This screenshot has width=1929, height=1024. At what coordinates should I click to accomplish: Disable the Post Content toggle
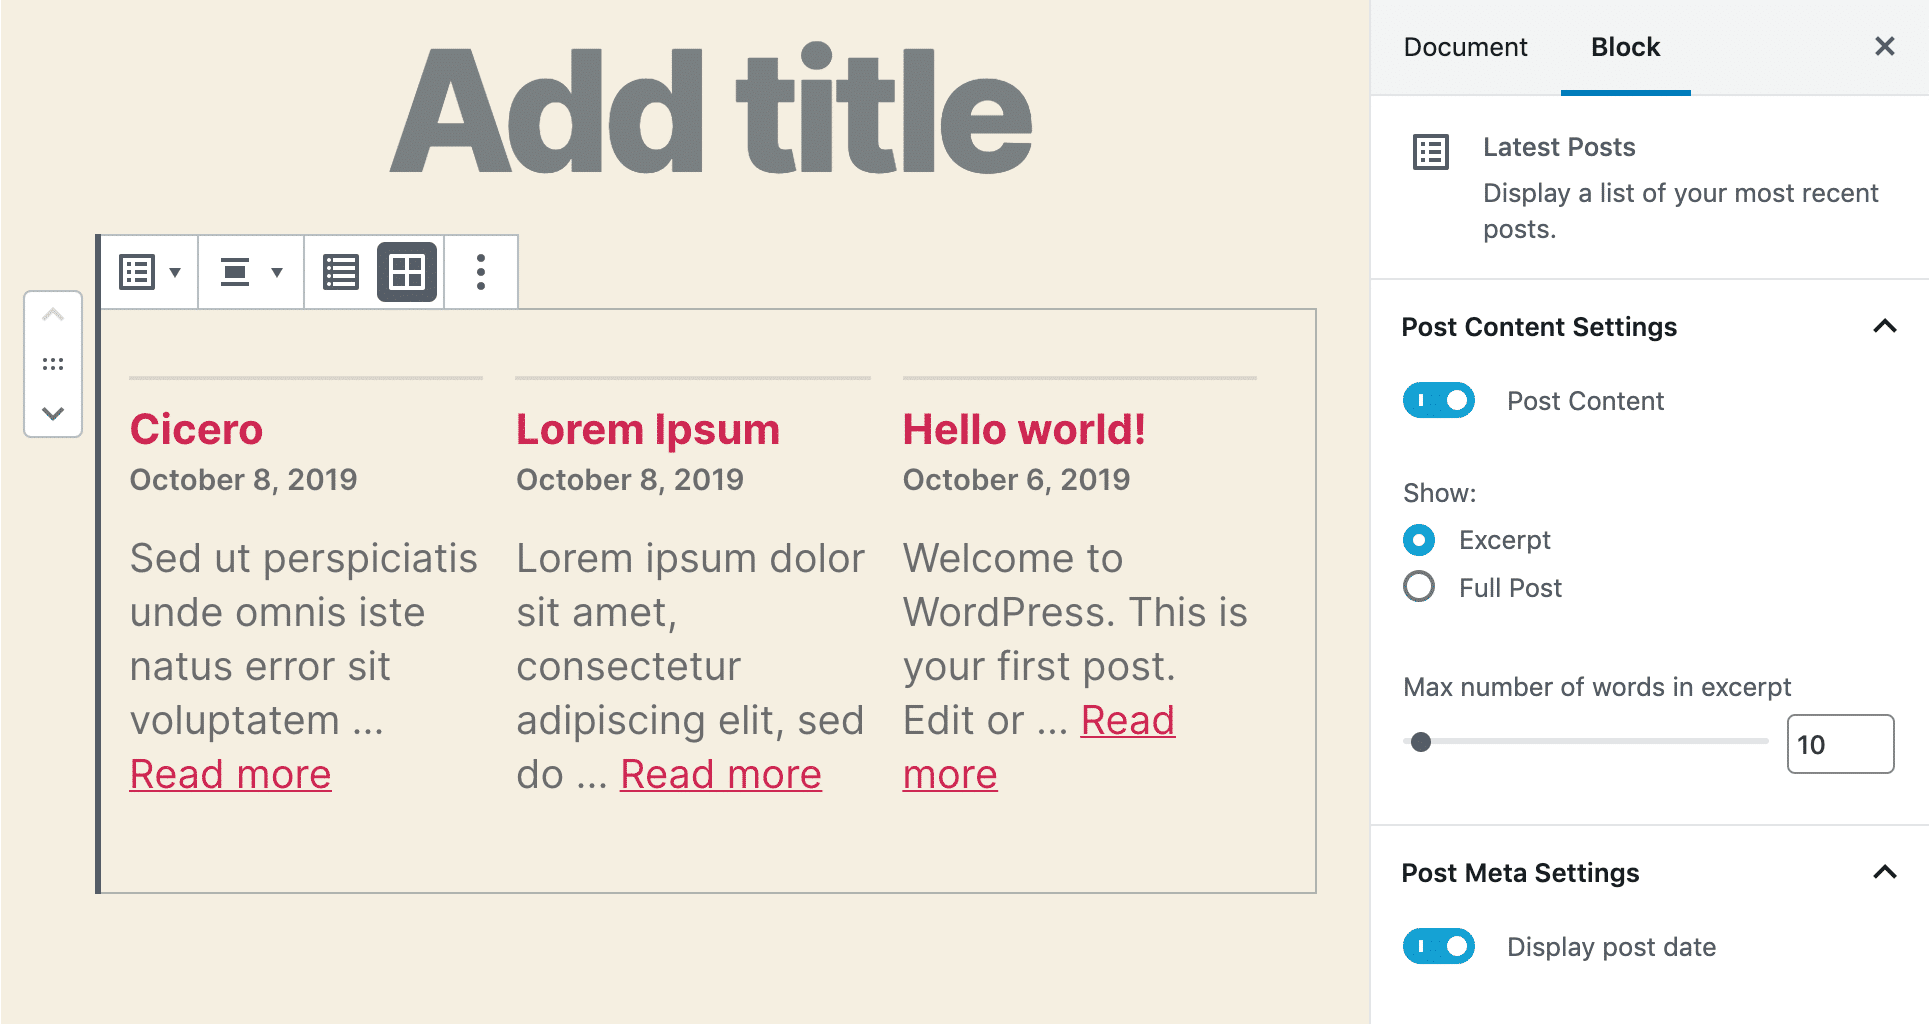click(1438, 400)
